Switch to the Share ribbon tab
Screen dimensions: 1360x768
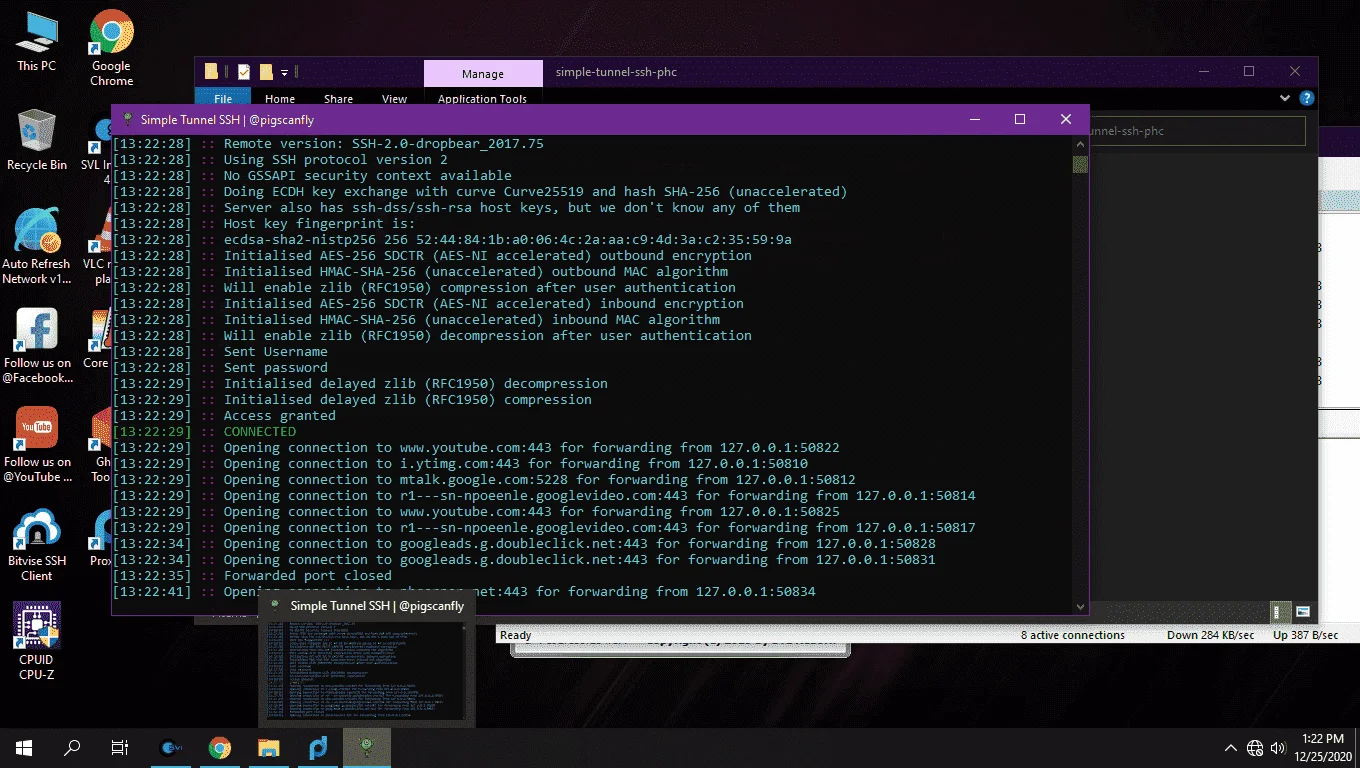338,98
